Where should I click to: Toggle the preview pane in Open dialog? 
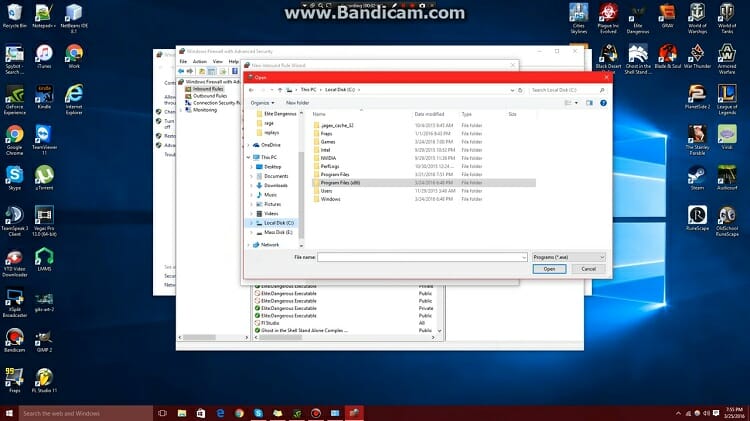(589, 103)
